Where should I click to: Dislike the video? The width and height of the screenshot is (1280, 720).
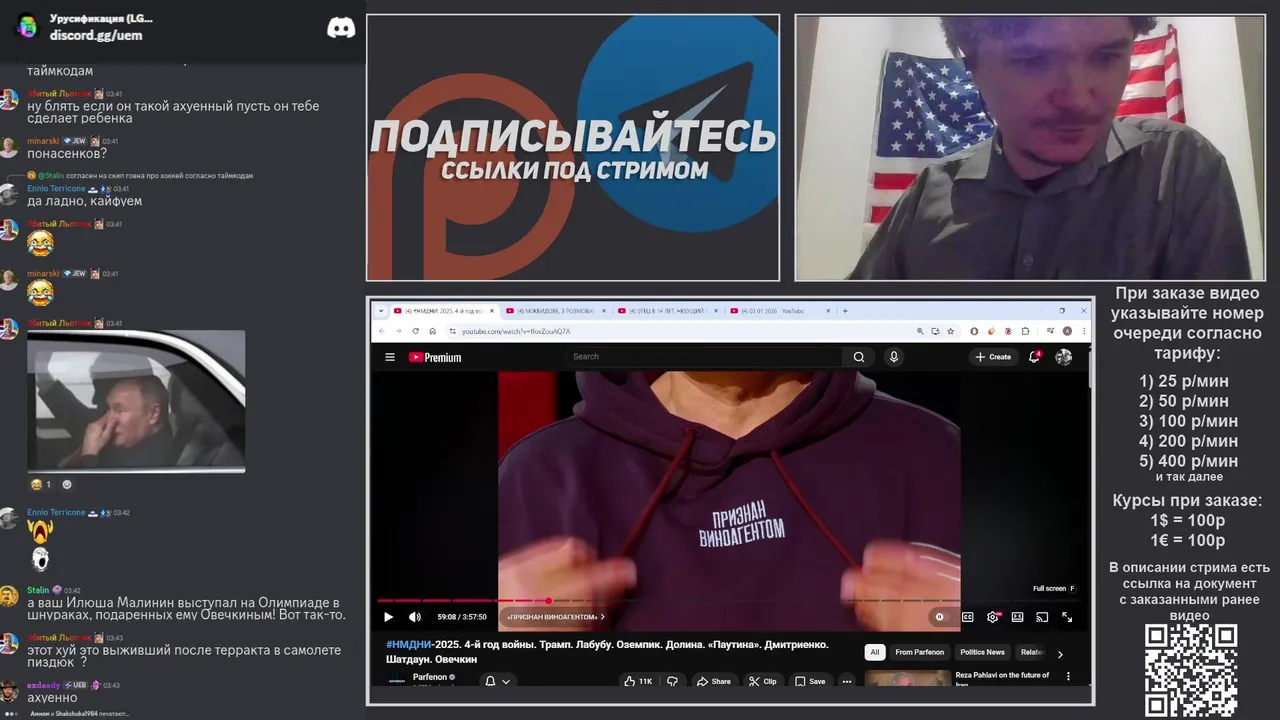[x=672, y=681]
